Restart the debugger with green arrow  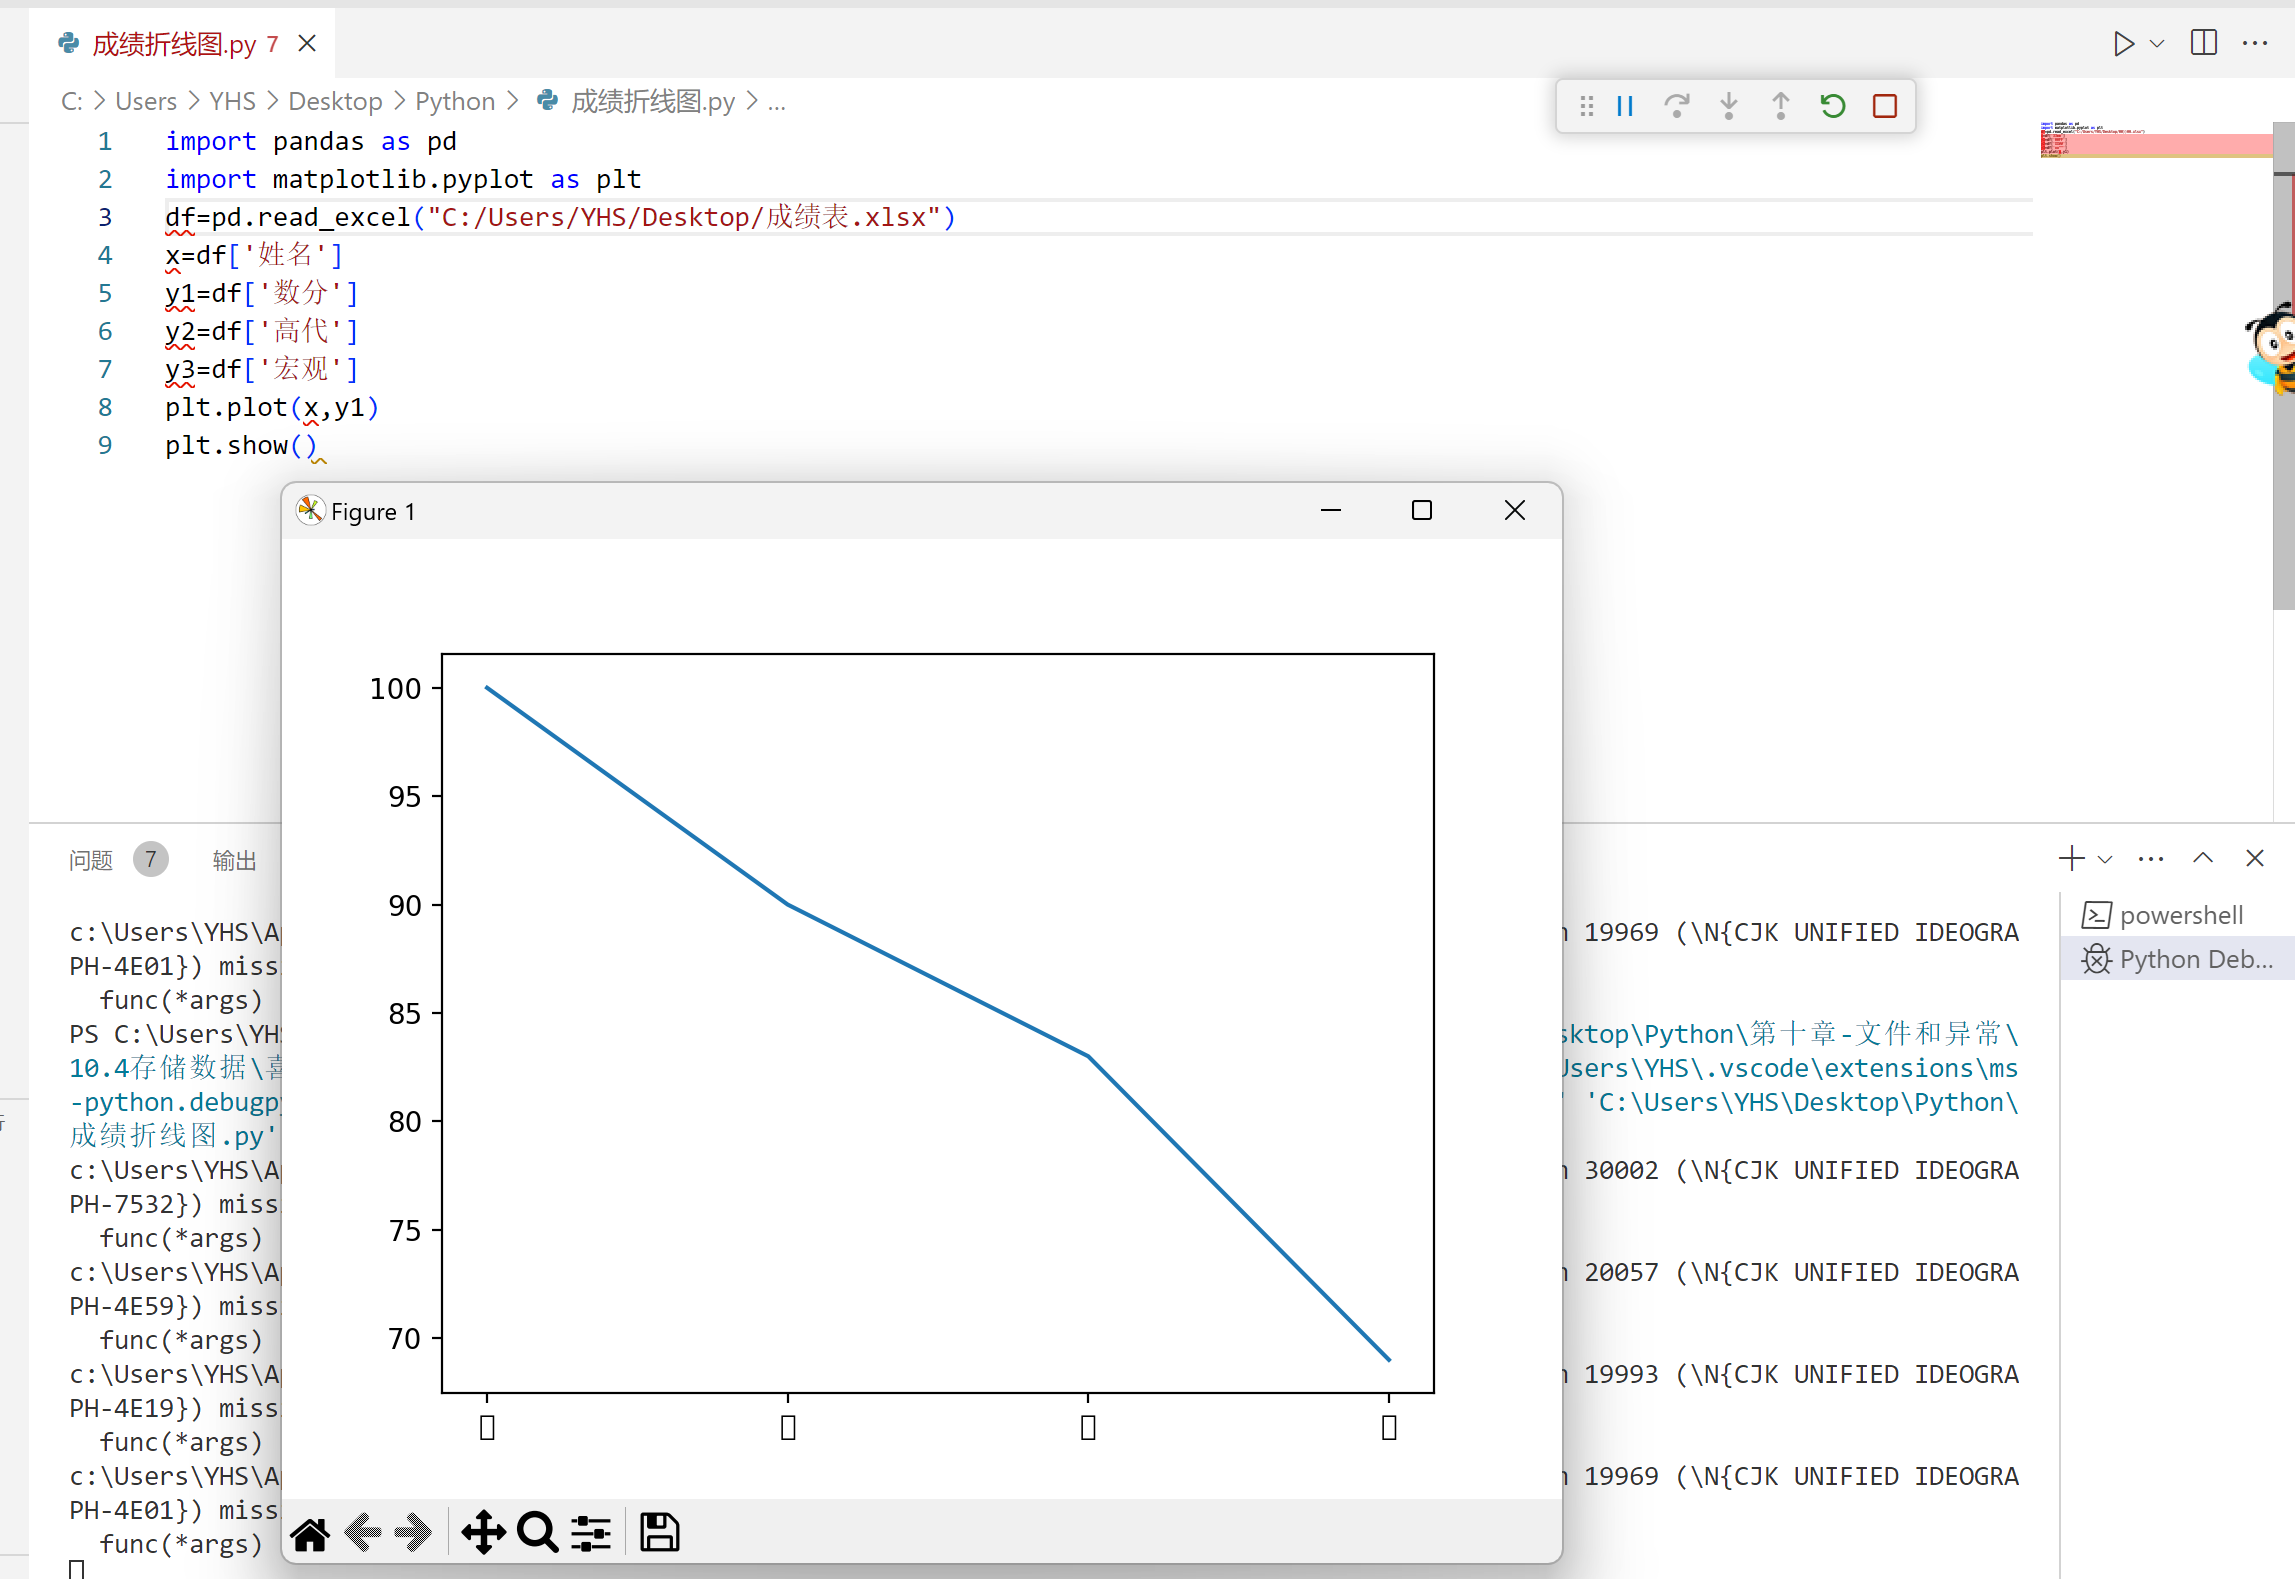(1832, 106)
